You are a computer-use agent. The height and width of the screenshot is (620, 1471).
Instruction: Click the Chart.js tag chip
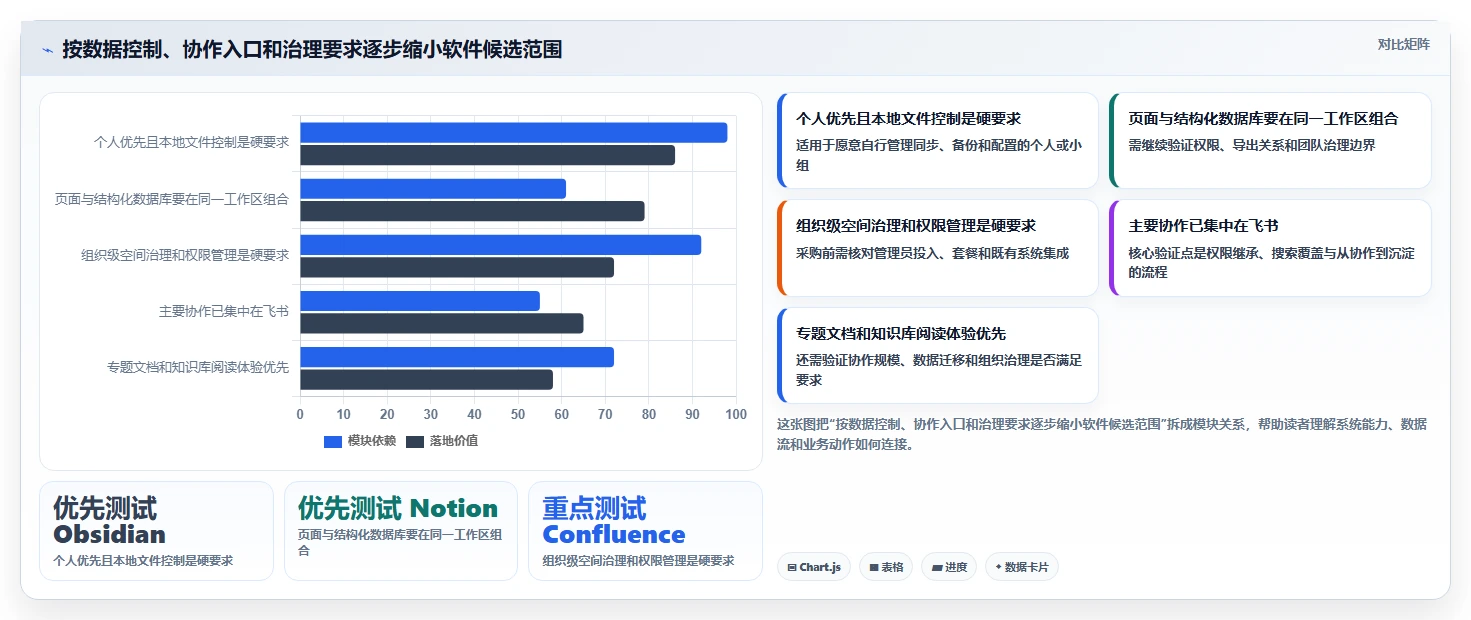813,567
